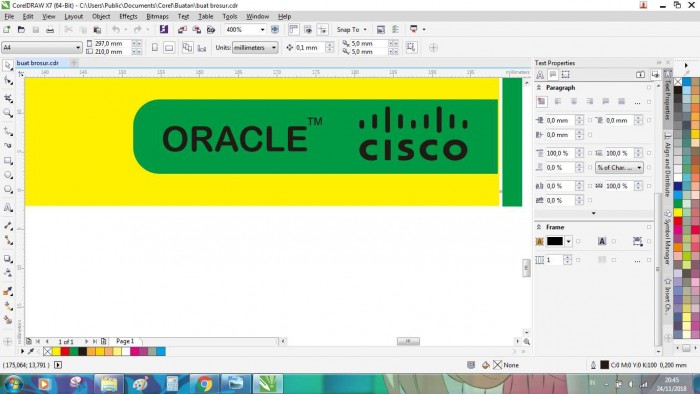Select left paragraph alignment

tap(558, 102)
